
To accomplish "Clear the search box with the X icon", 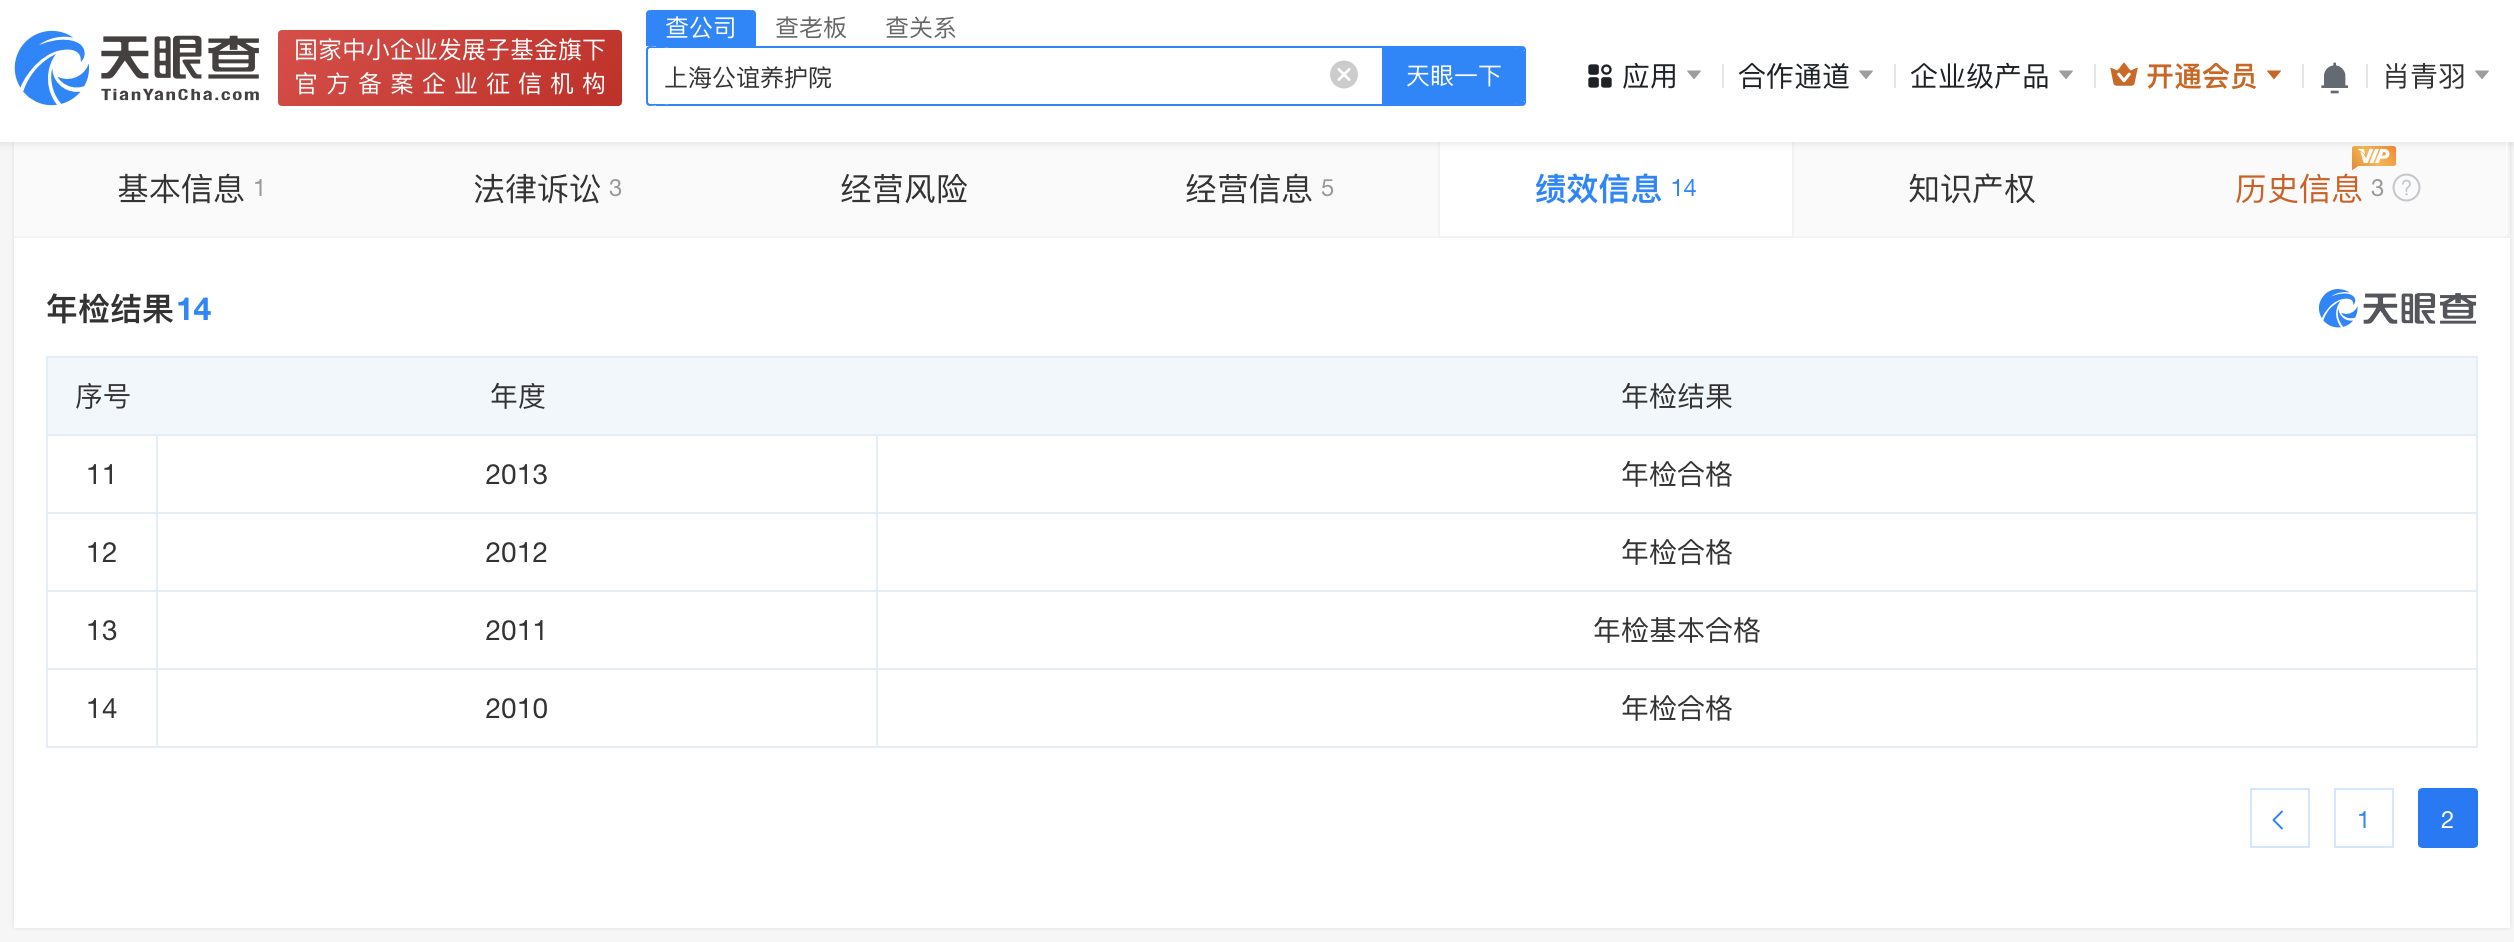I will point(1343,73).
